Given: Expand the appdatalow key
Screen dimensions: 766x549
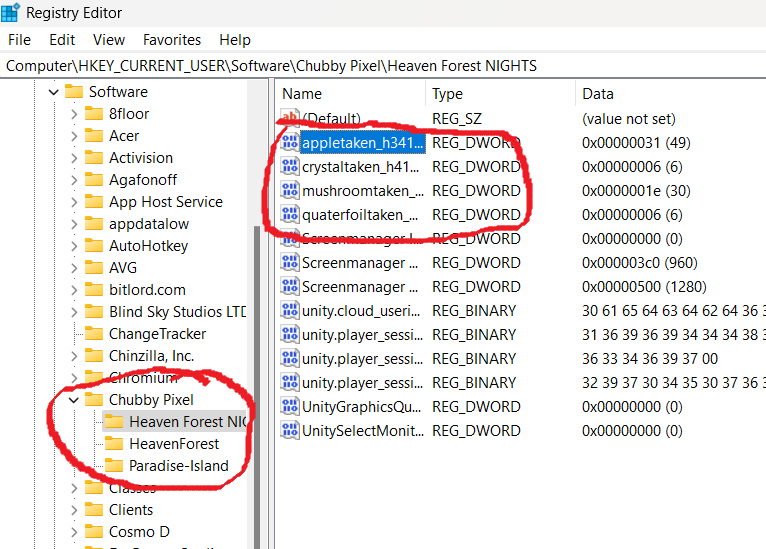Looking at the screenshot, I should coord(74,224).
